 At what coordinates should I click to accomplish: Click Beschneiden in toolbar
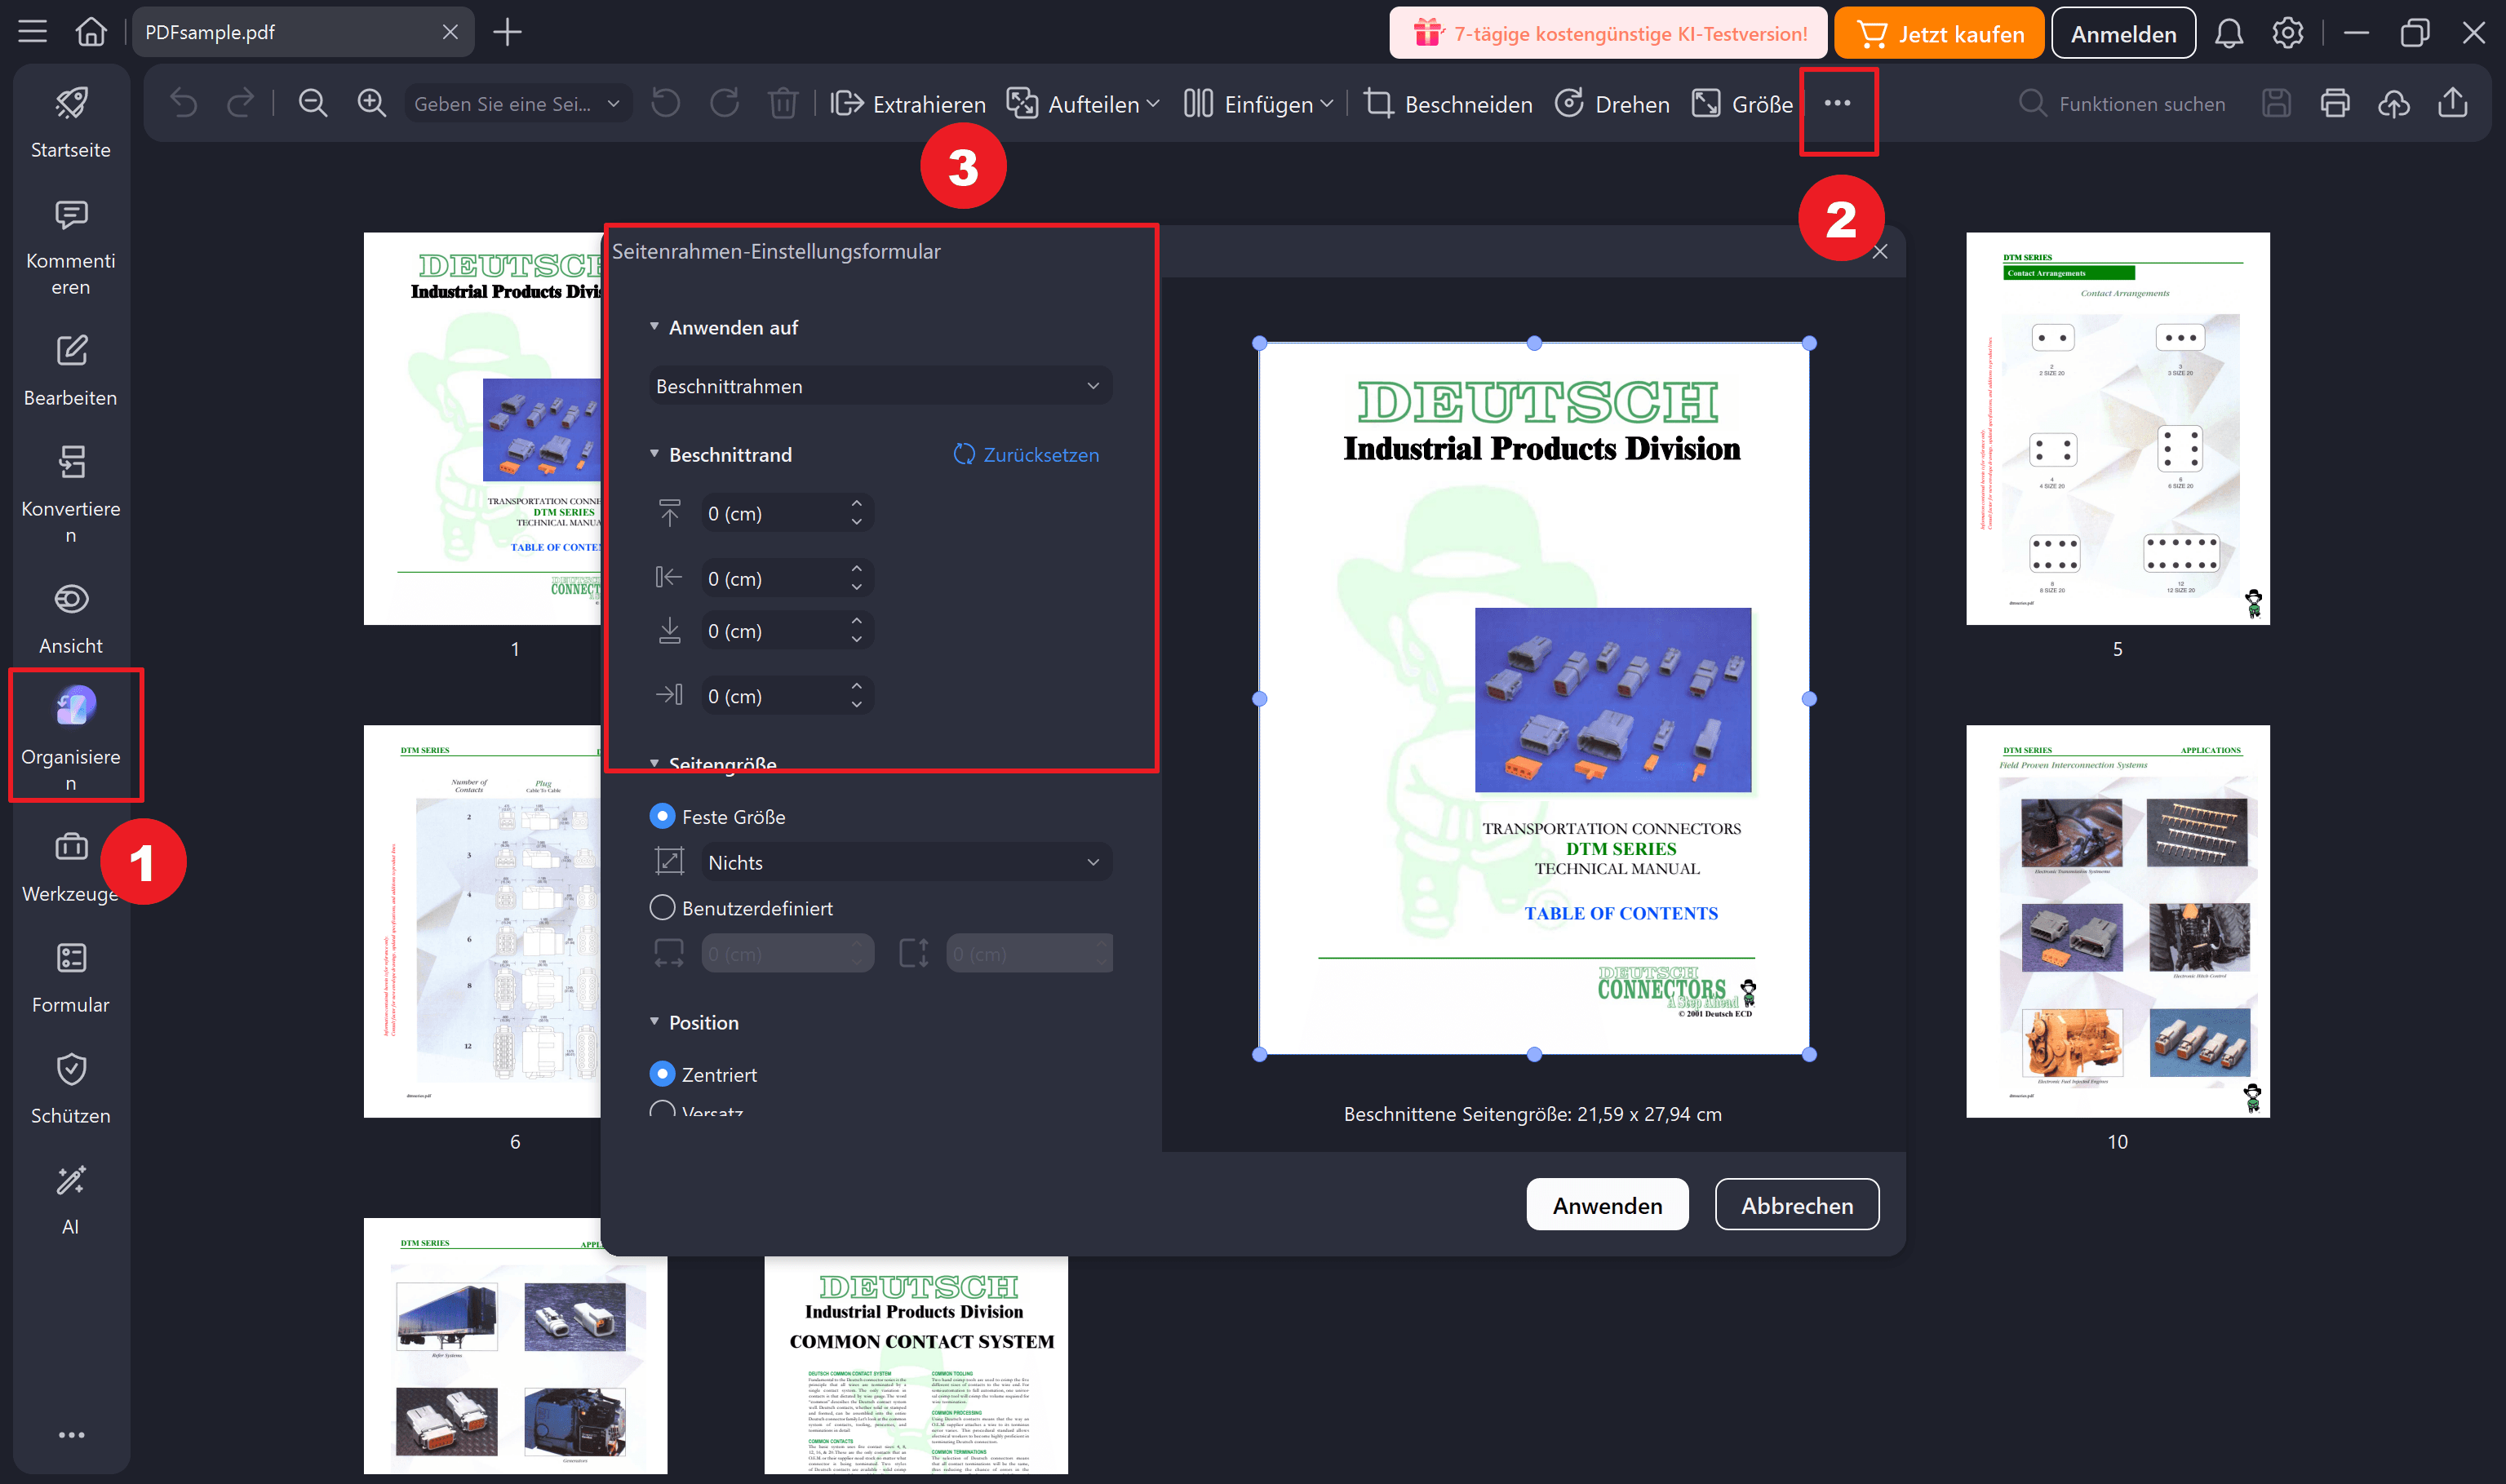pos(1448,103)
